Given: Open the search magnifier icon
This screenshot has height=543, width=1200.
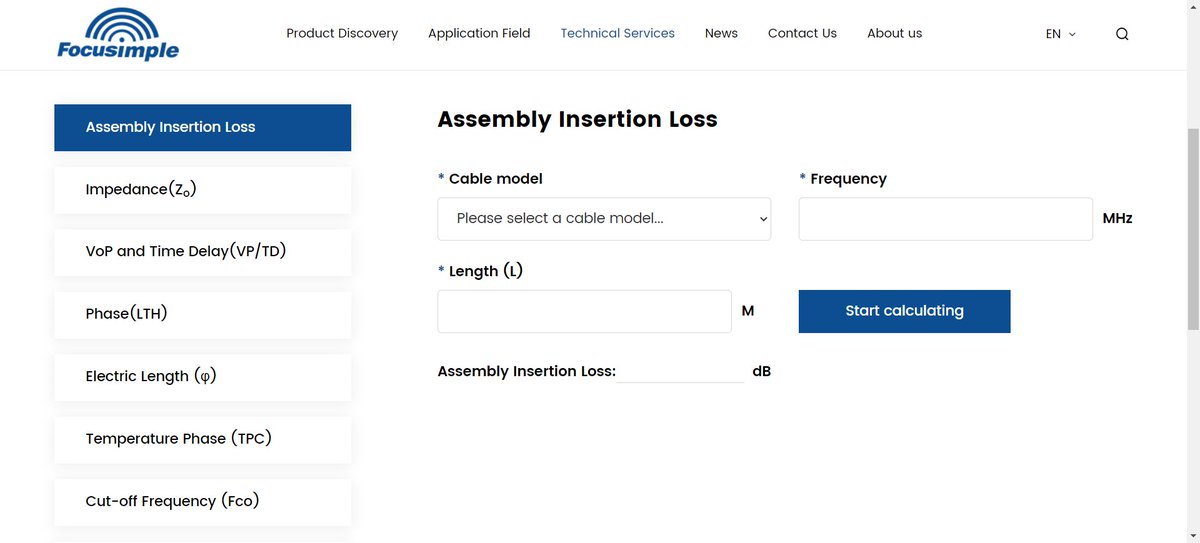Looking at the screenshot, I should pos(1122,34).
